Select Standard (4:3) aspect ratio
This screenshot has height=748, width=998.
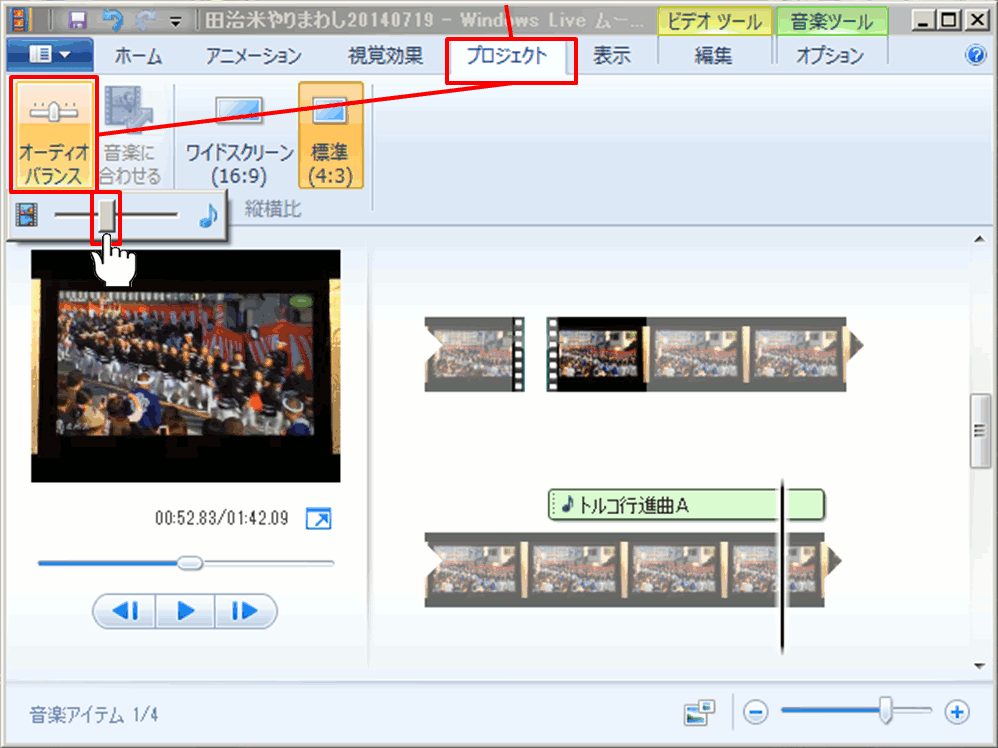pyautogui.click(x=330, y=136)
